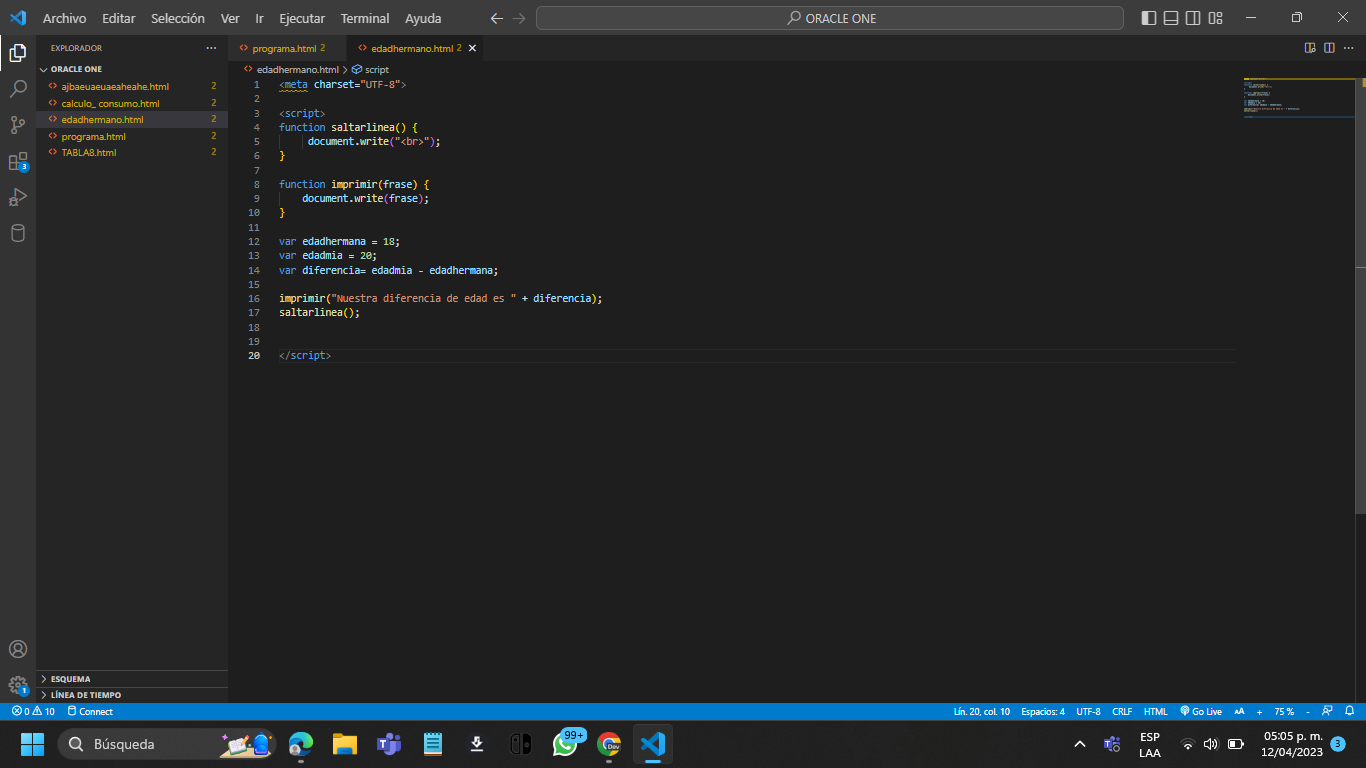
Task: Open the Selección menu
Action: (x=178, y=18)
